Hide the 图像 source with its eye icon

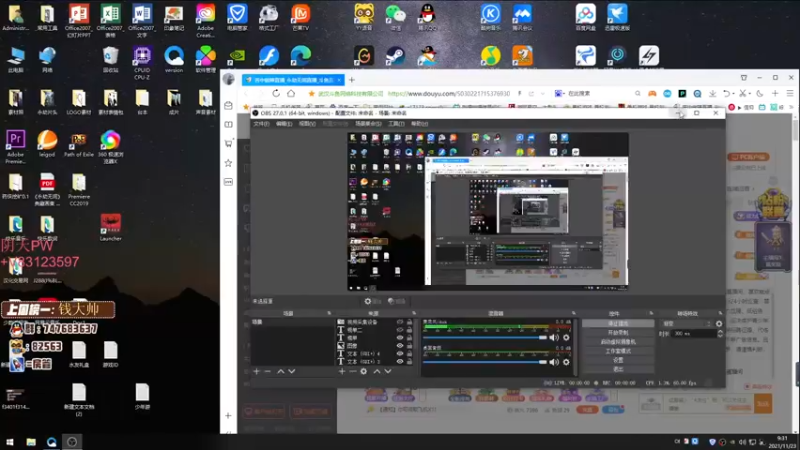[400, 345]
